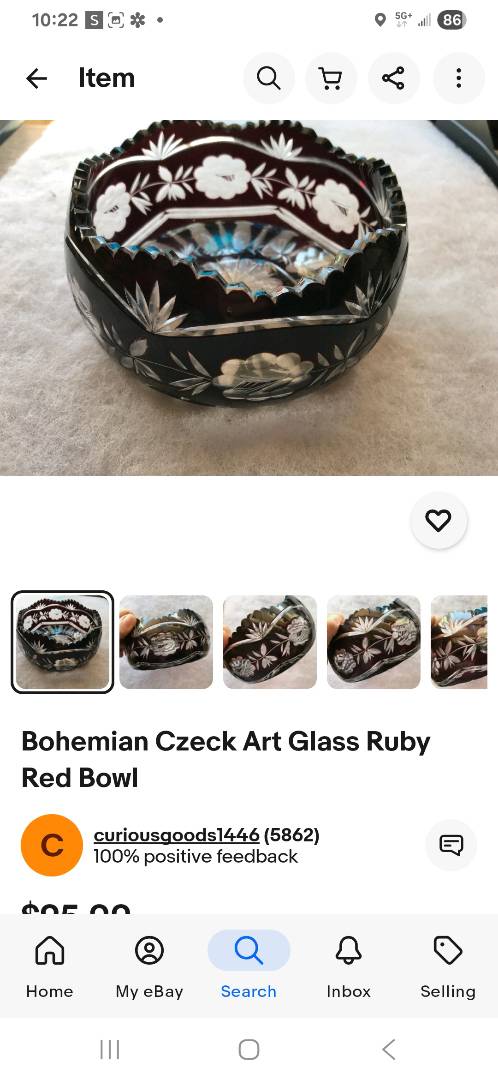Tap the orange seller avatar
This screenshot has width=498, height=1080.
52,845
